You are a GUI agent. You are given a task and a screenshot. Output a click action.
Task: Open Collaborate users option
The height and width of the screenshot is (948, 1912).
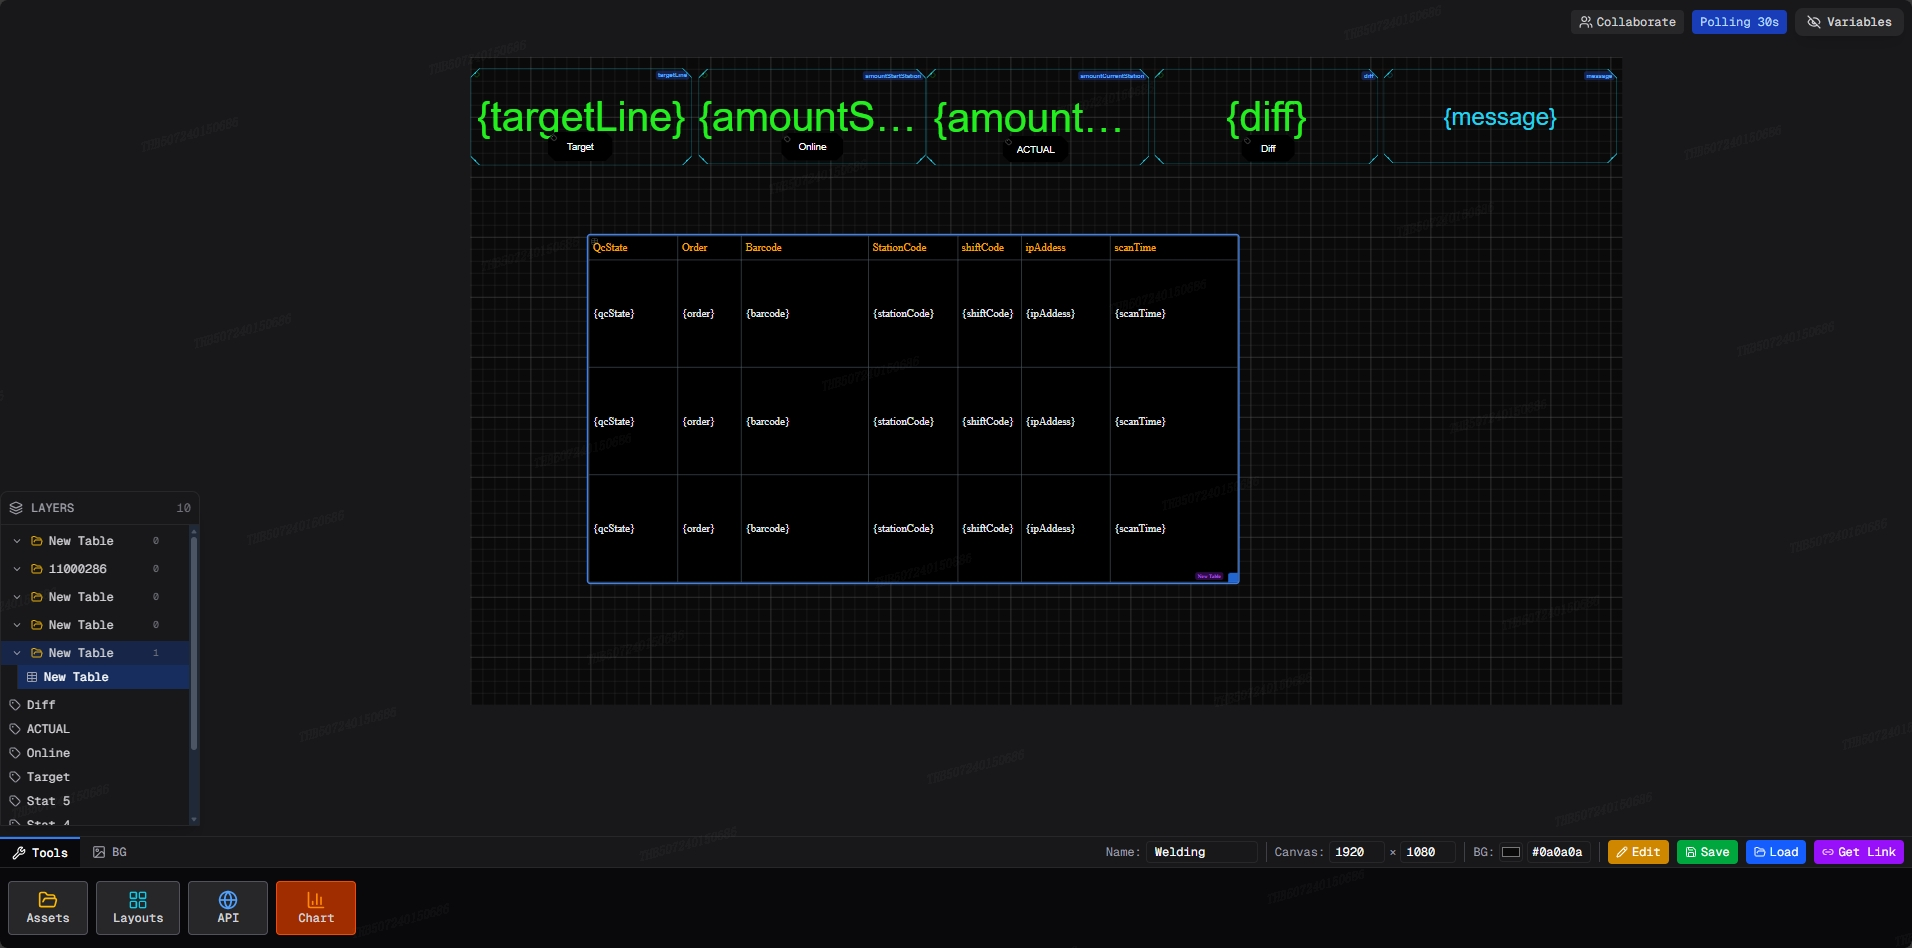pos(1627,22)
